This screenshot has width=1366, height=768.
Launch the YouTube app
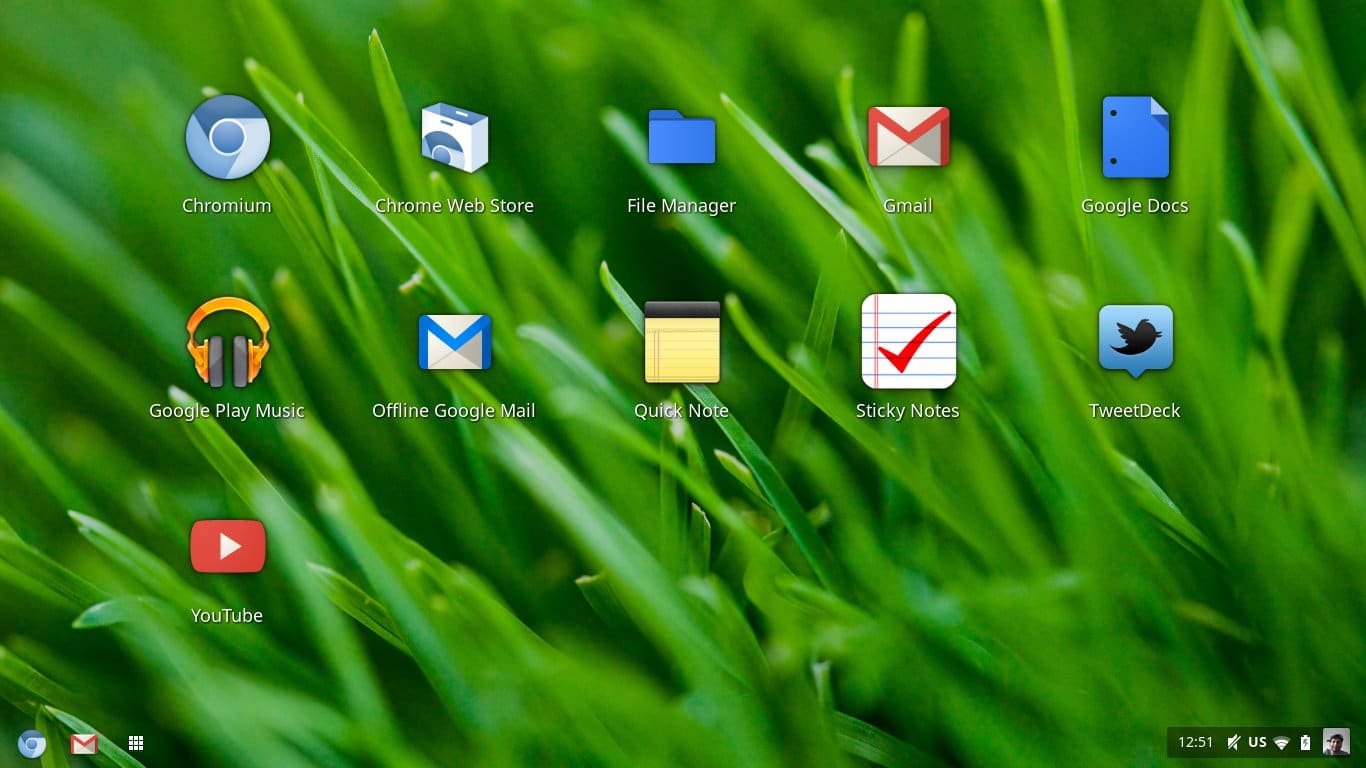coord(227,547)
